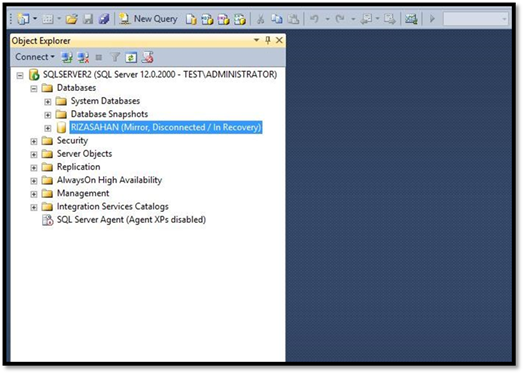
Task: Click the Database Engine Query icon
Action: point(191,19)
